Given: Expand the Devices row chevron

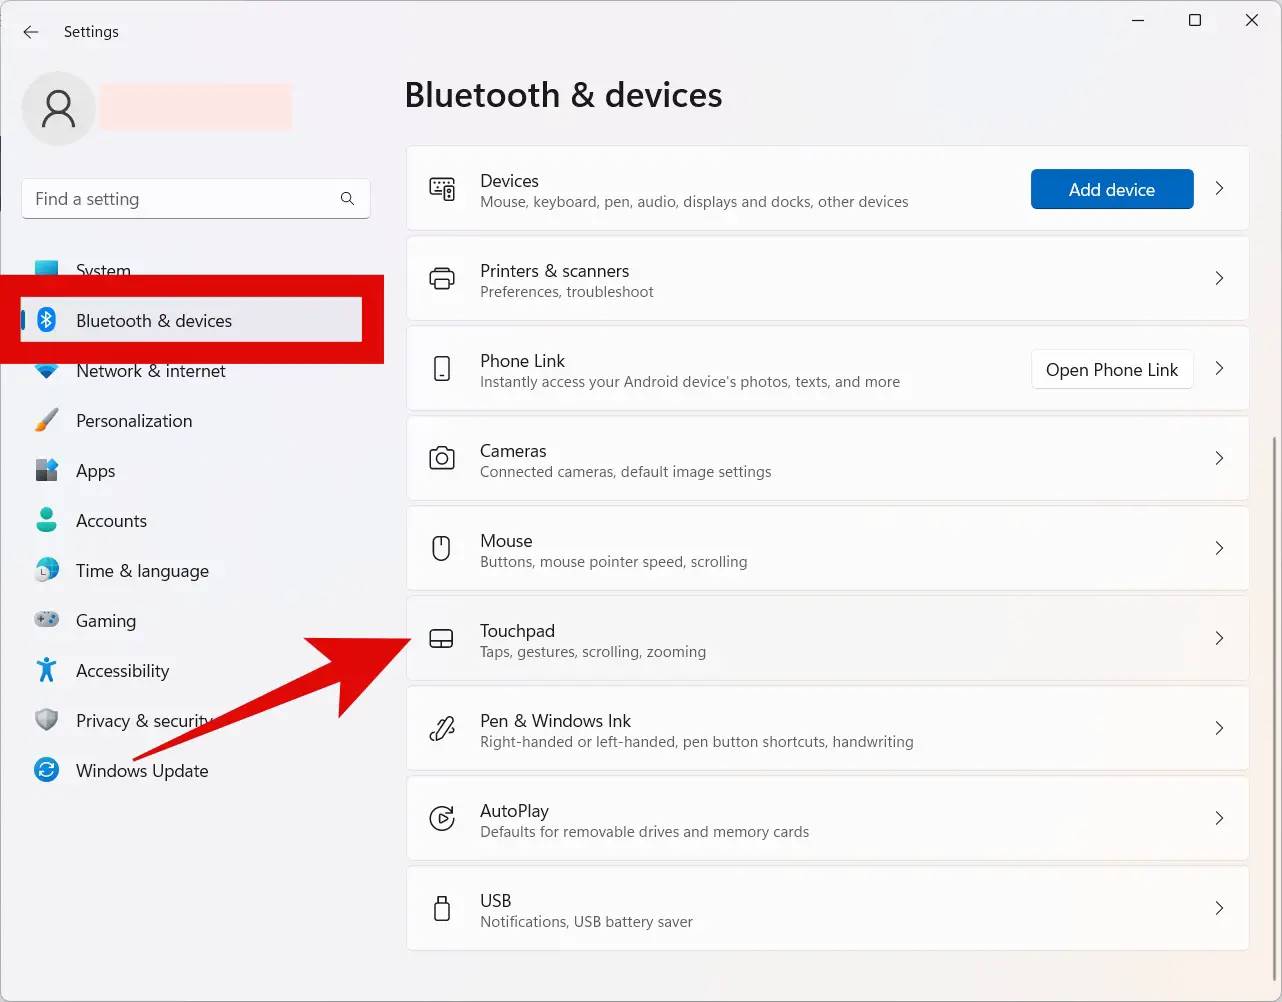Looking at the screenshot, I should [x=1219, y=189].
